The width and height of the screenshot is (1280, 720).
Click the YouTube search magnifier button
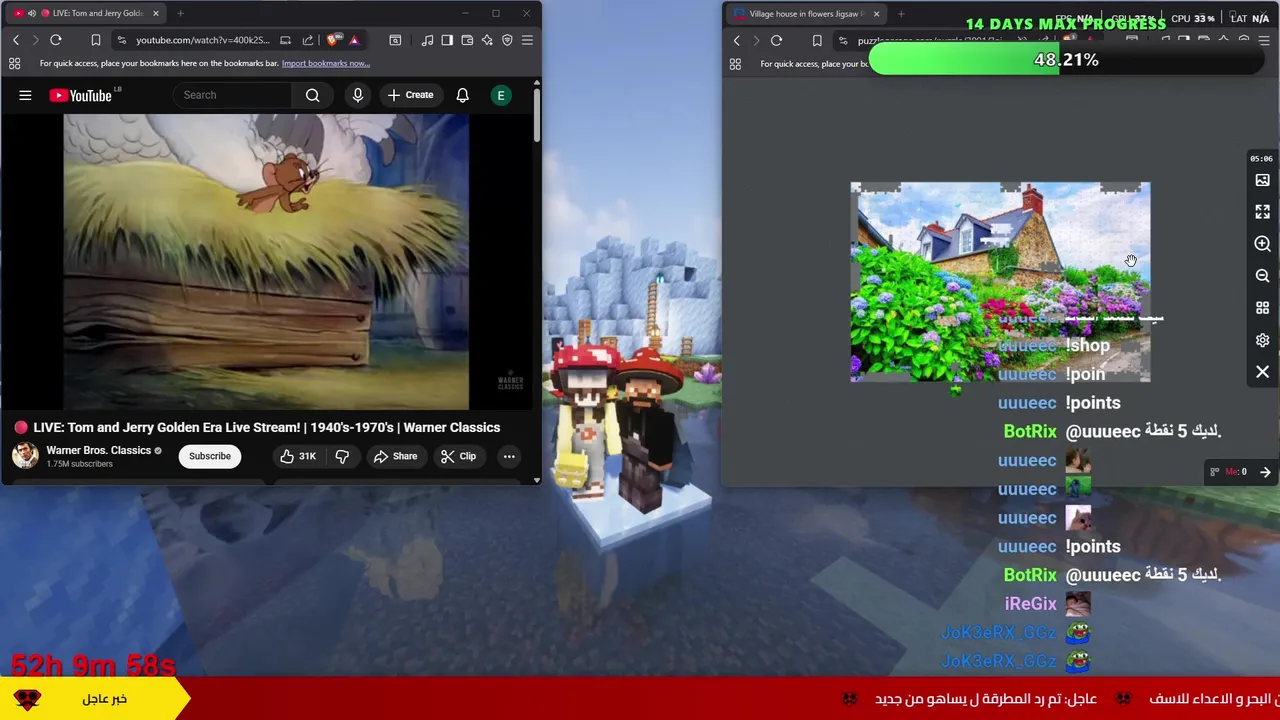tap(313, 95)
